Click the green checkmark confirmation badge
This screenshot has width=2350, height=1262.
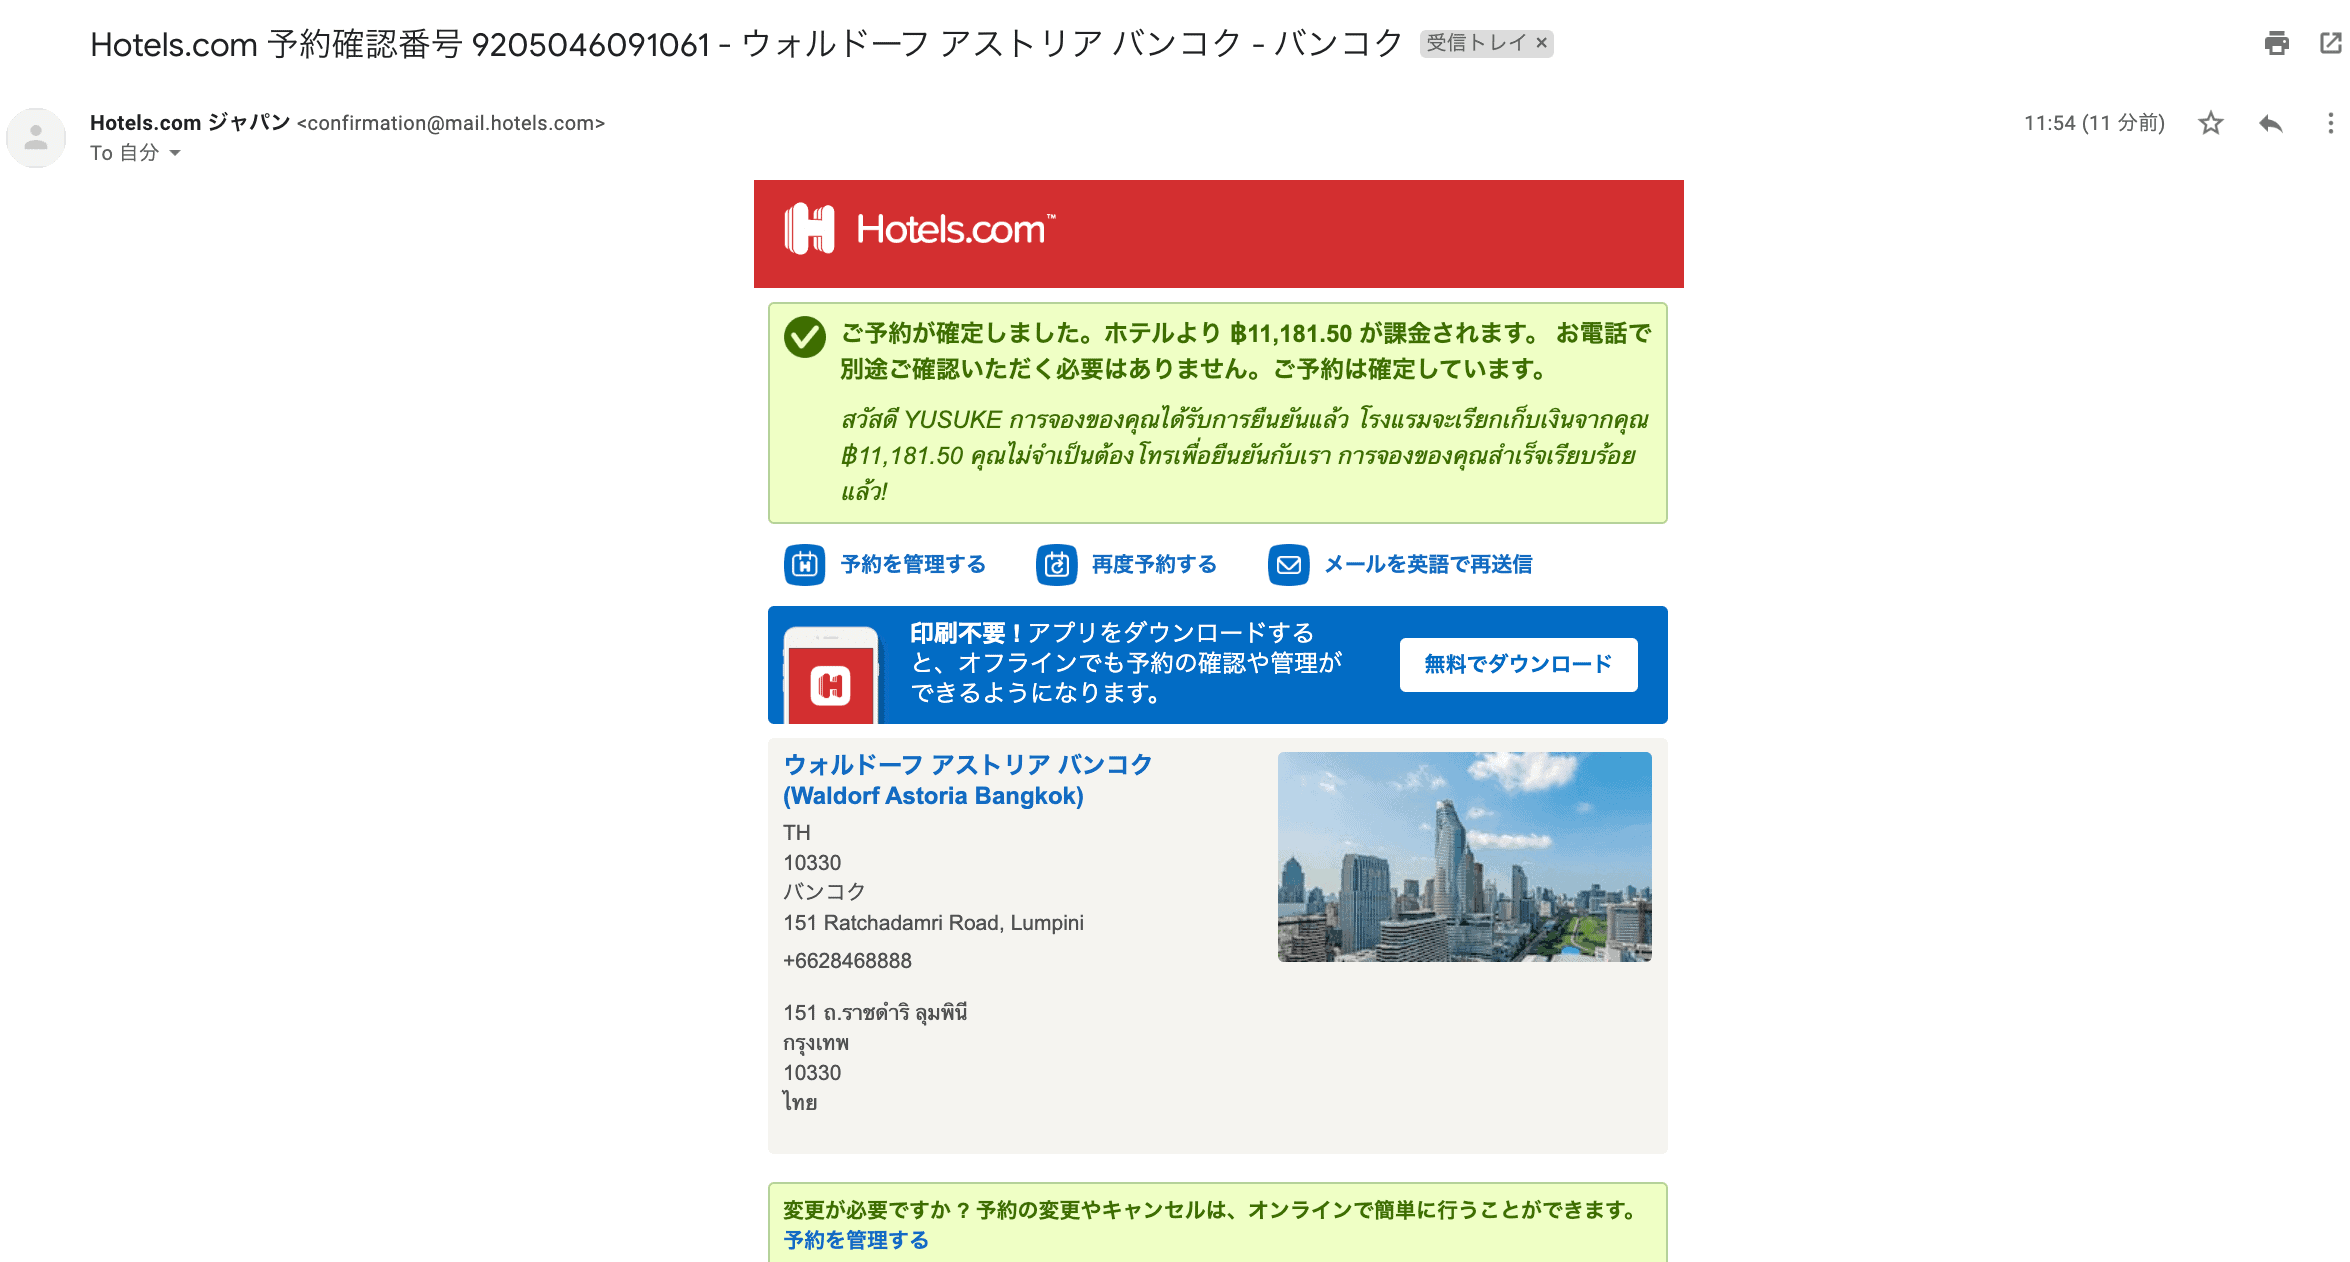pos(803,338)
